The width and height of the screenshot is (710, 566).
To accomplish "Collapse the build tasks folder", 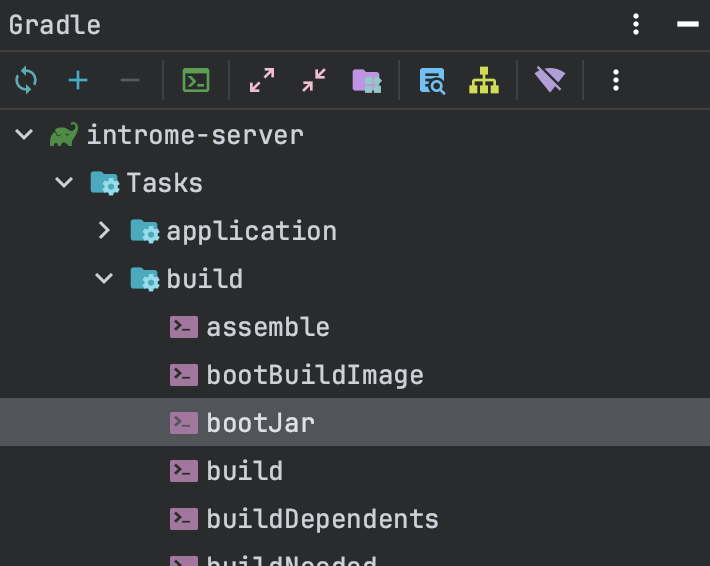I will pyautogui.click(x=104, y=278).
